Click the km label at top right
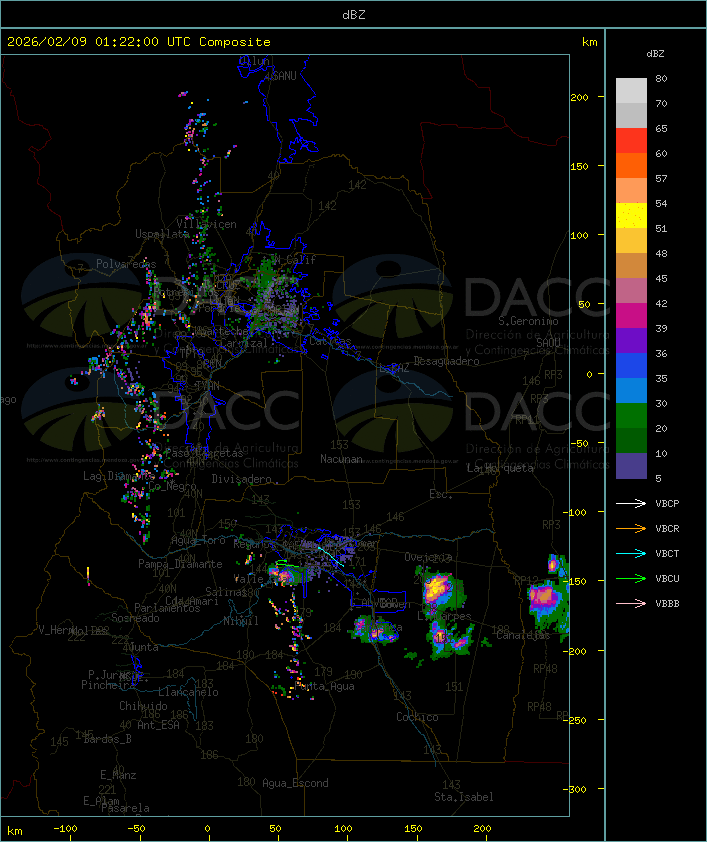This screenshot has width=707, height=842. 589,42
